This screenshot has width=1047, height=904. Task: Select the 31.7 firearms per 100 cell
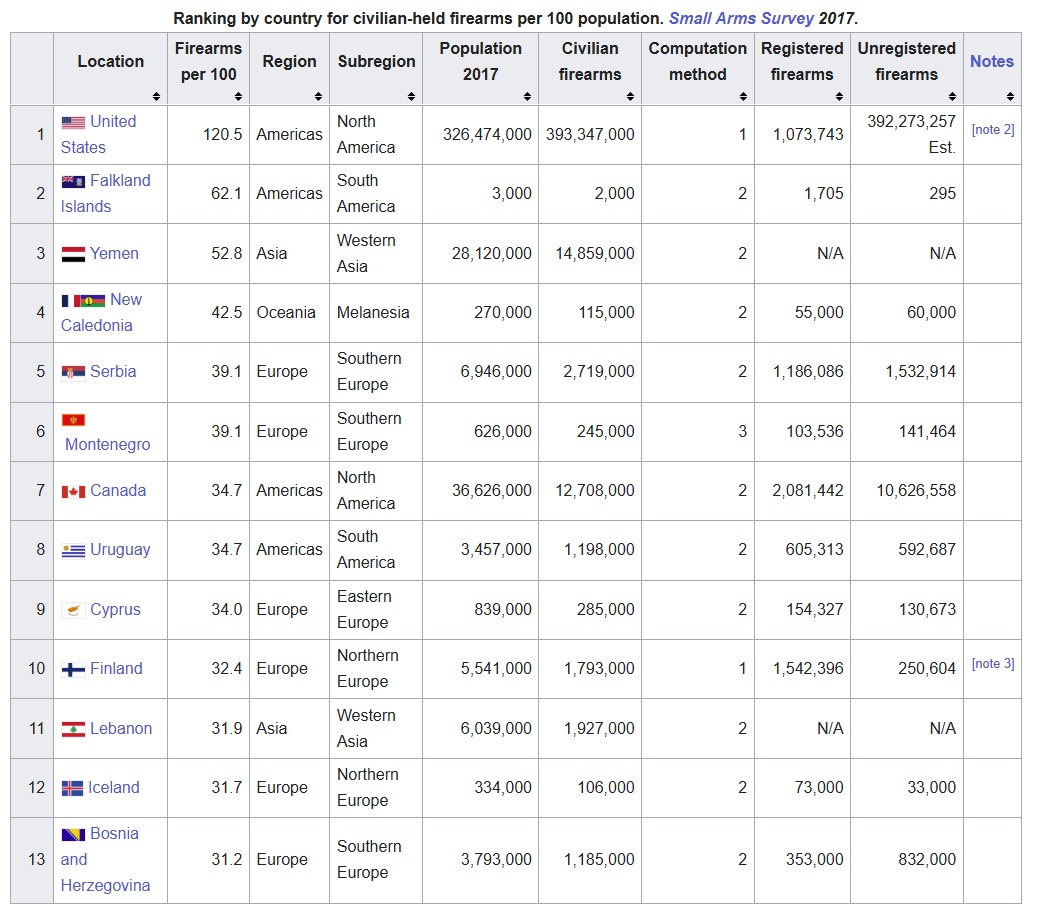click(208, 788)
